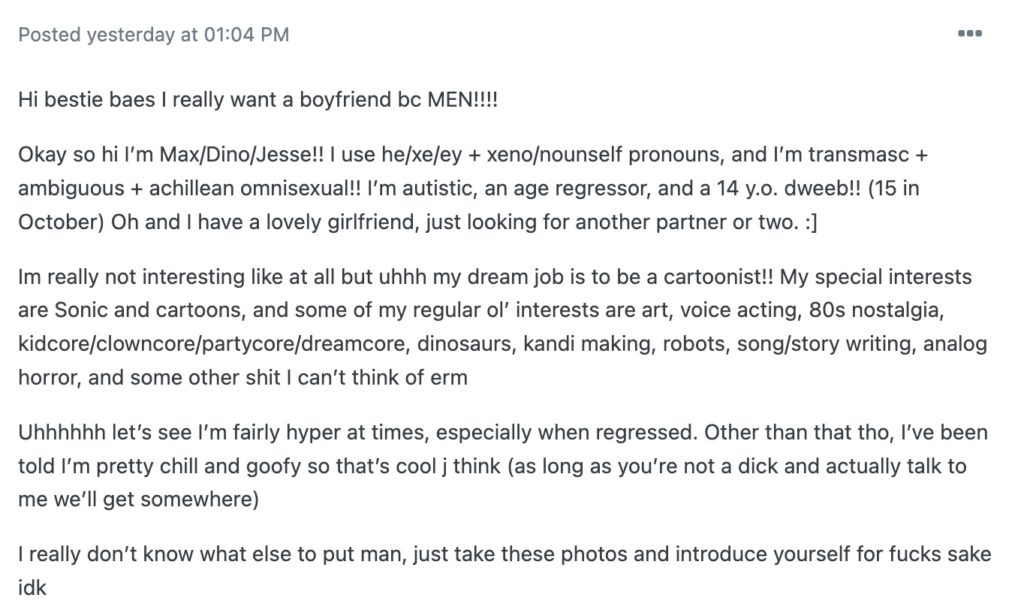Open the post options ellipsis menu

click(x=969, y=34)
